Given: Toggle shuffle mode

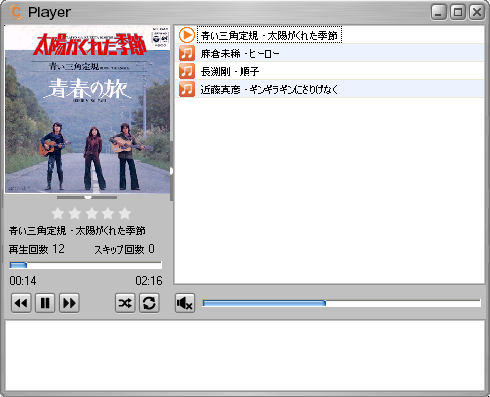Looking at the screenshot, I should [125, 303].
